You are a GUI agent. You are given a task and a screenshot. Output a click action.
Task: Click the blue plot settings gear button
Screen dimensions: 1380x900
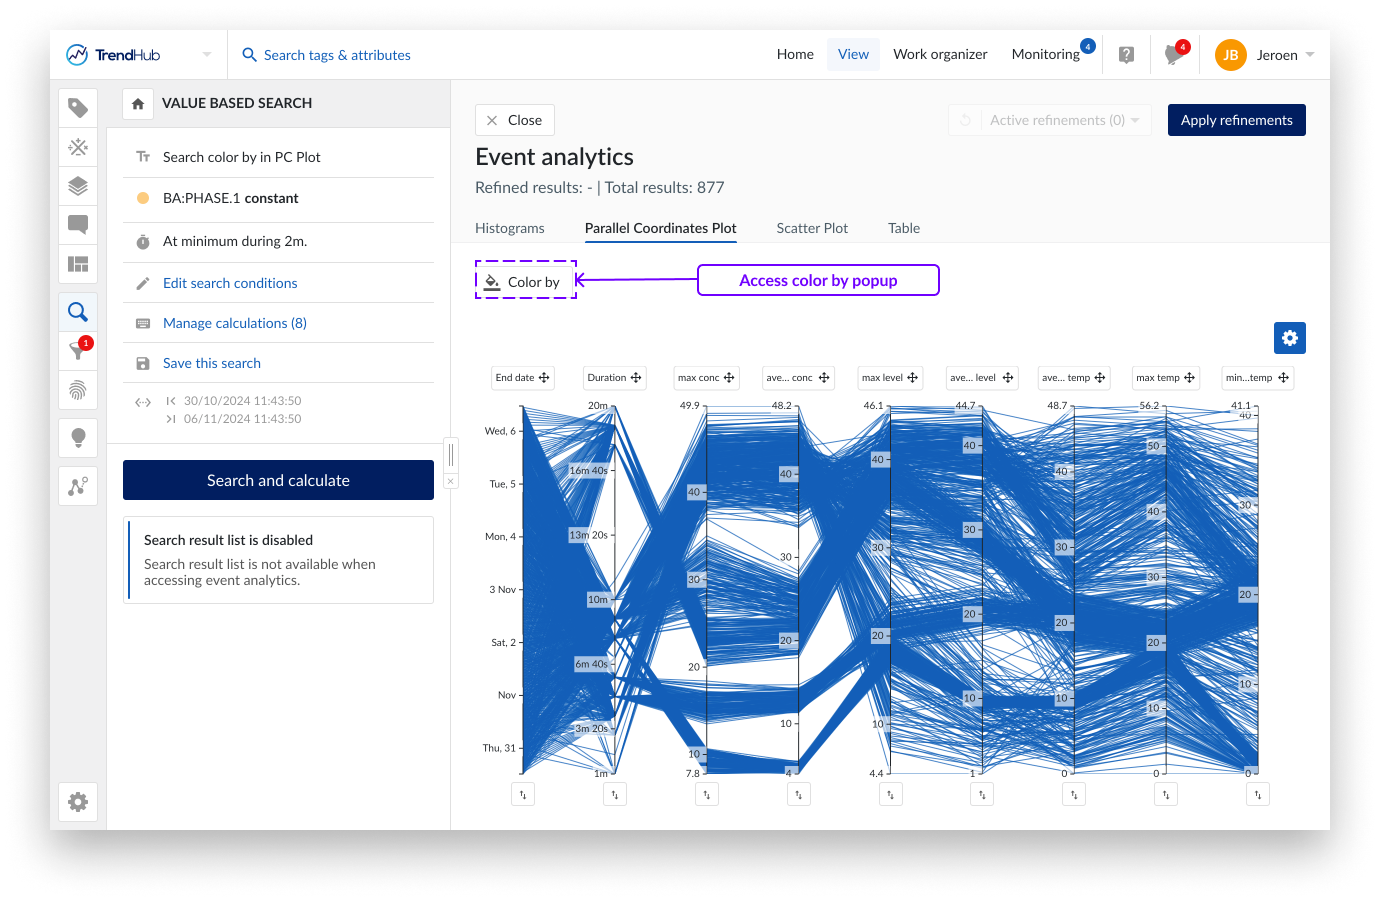[1289, 338]
